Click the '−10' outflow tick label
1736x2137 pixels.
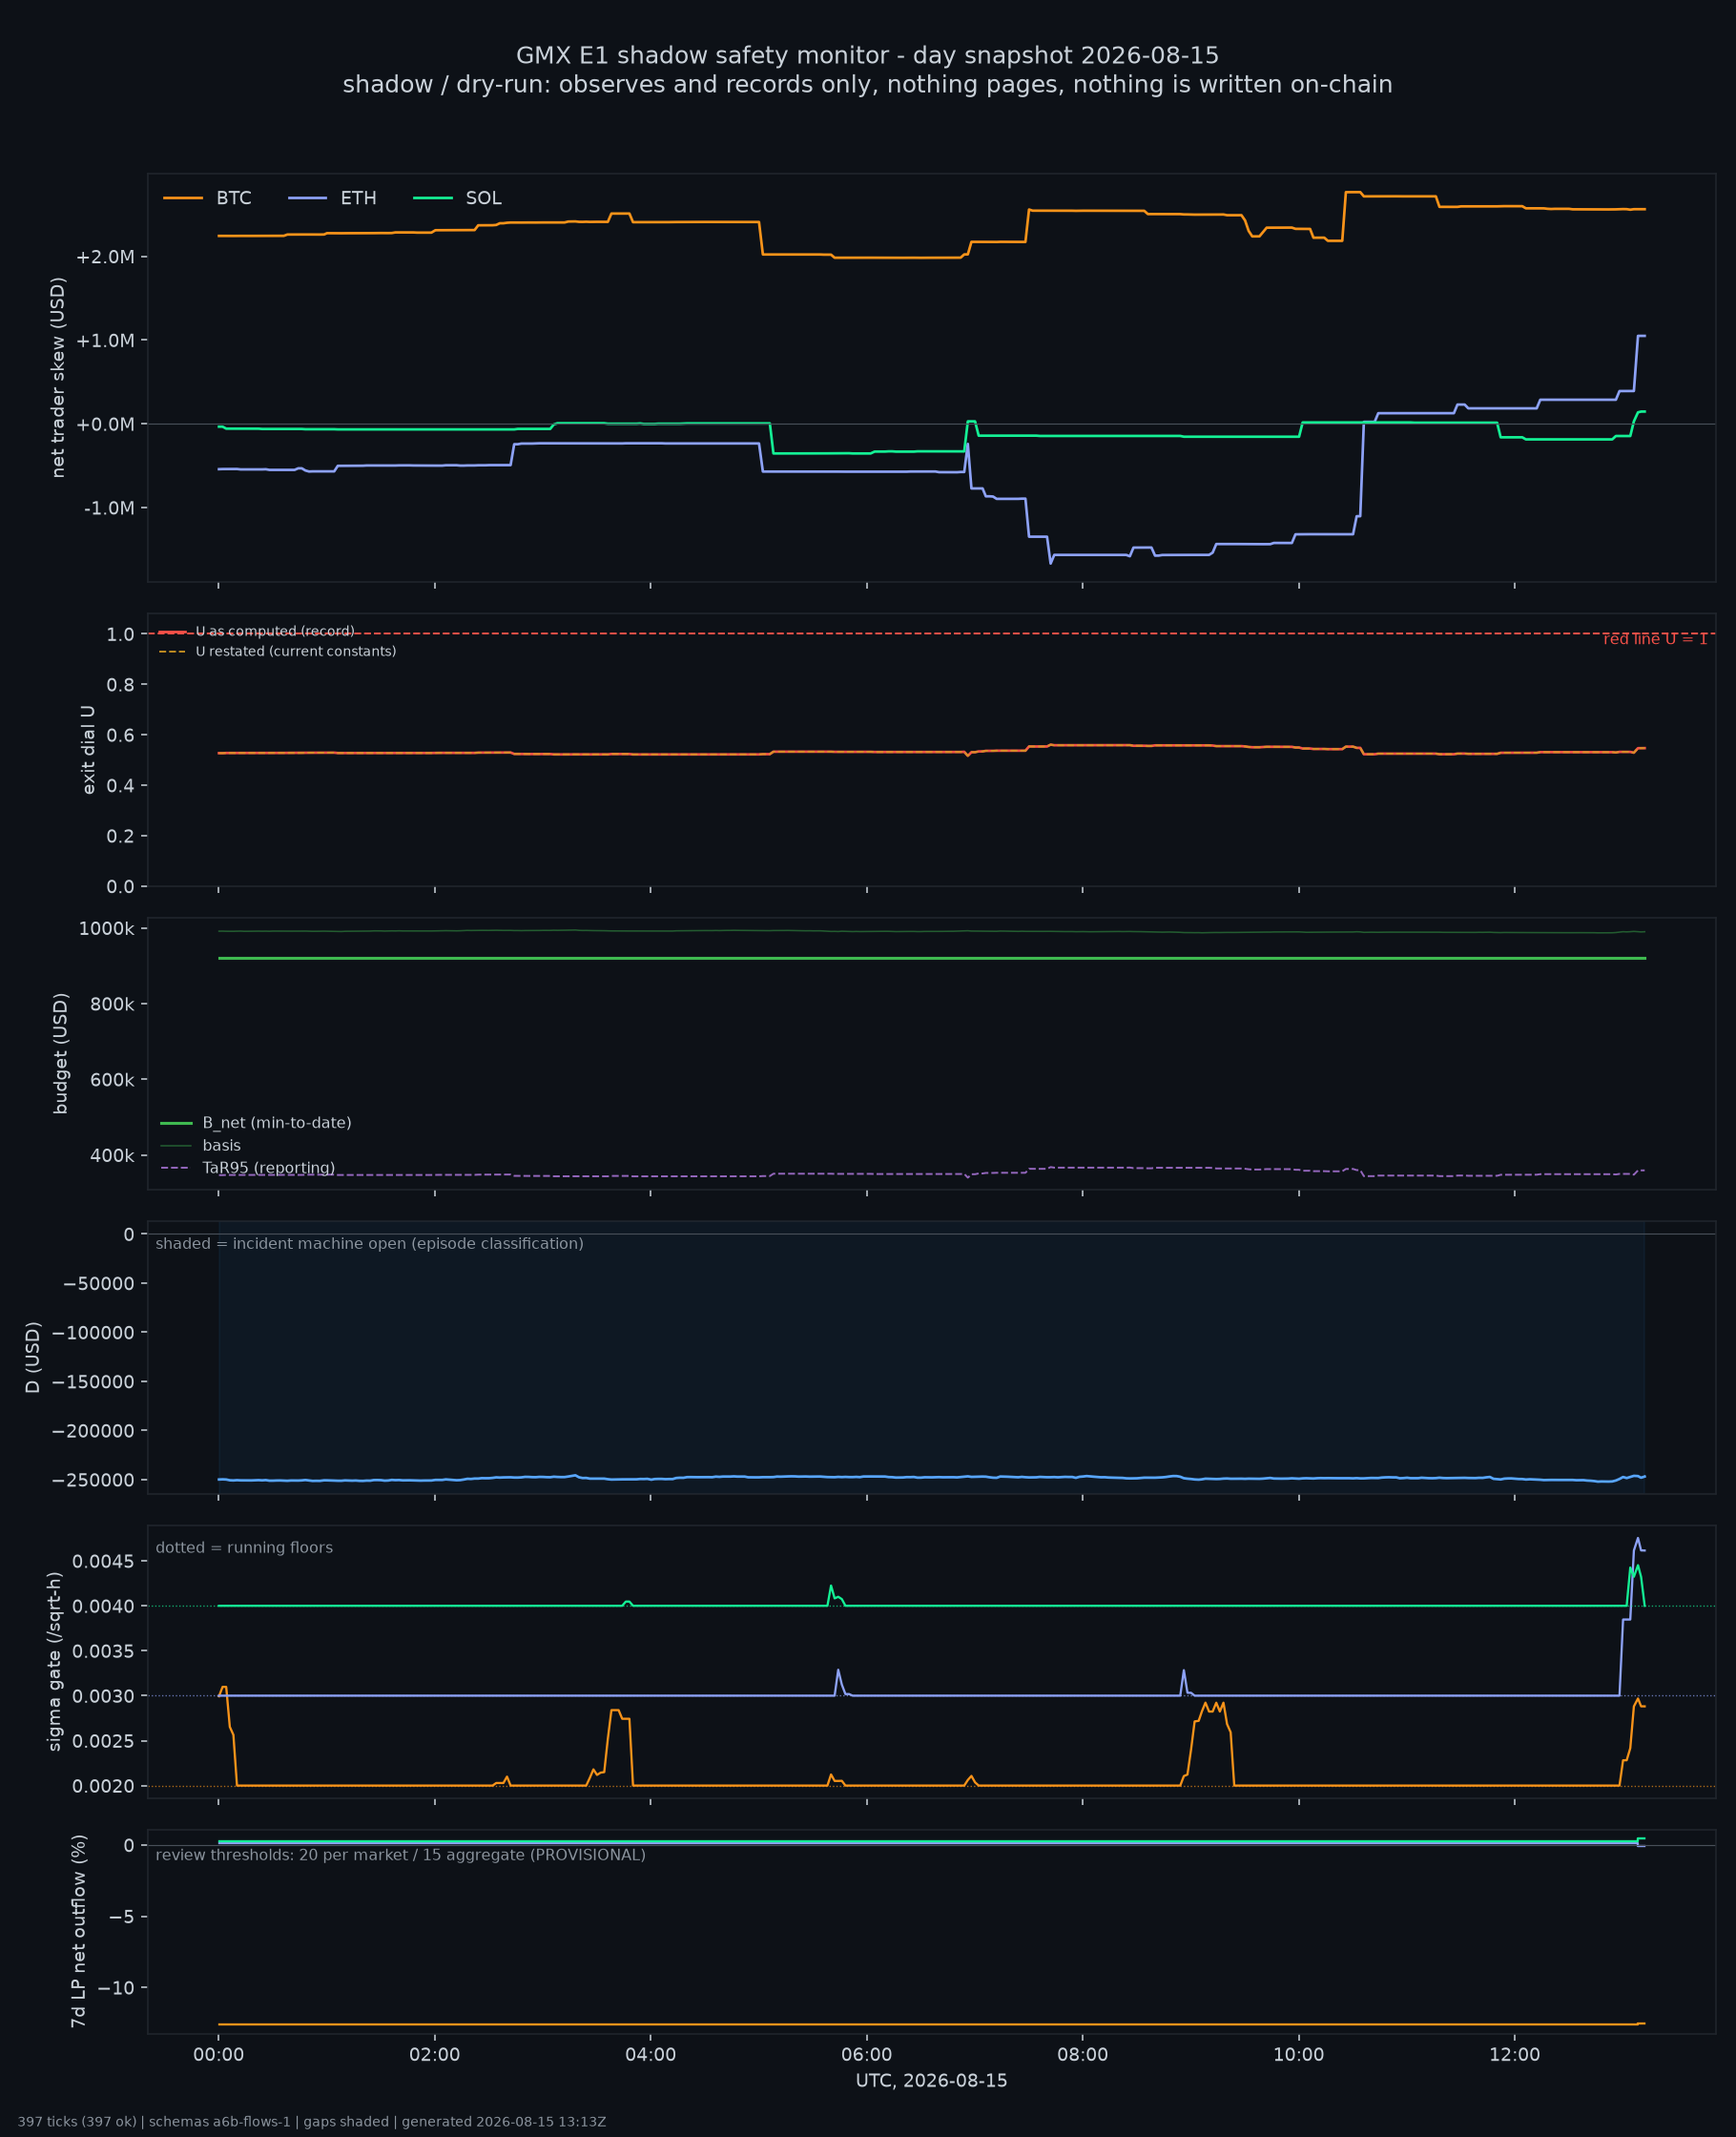117,1988
